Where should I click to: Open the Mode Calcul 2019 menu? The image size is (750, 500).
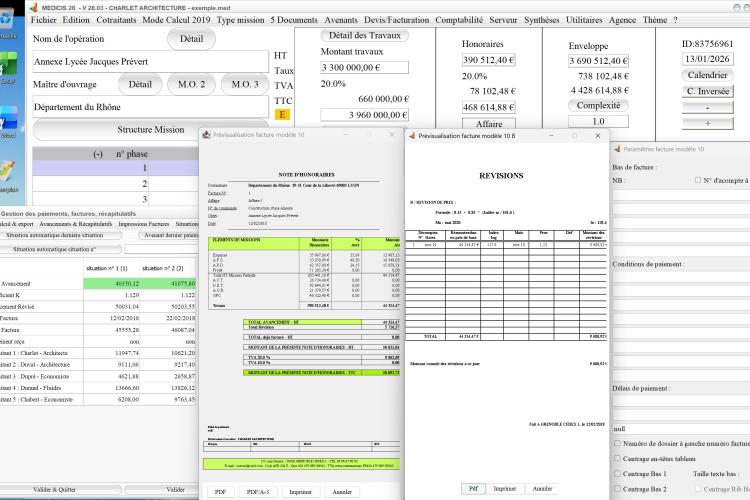coord(176,20)
